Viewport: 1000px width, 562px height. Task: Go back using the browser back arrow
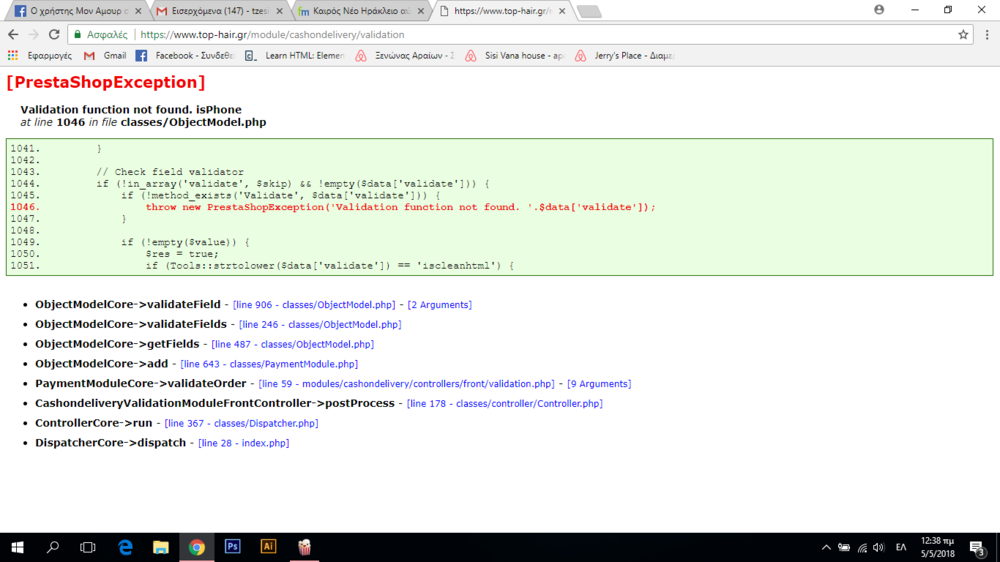13,34
